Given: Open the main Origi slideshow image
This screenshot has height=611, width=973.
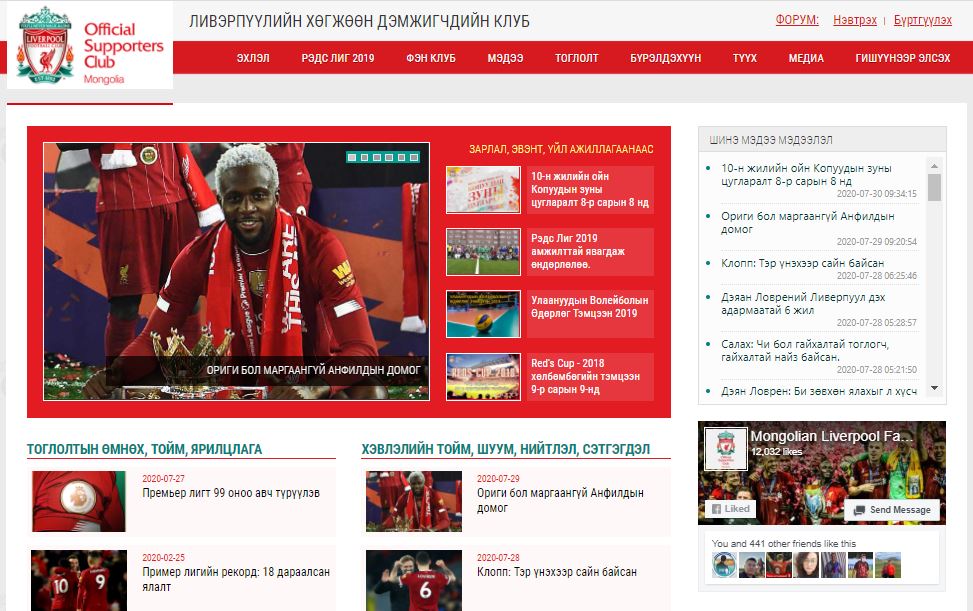Looking at the screenshot, I should tap(236, 271).
